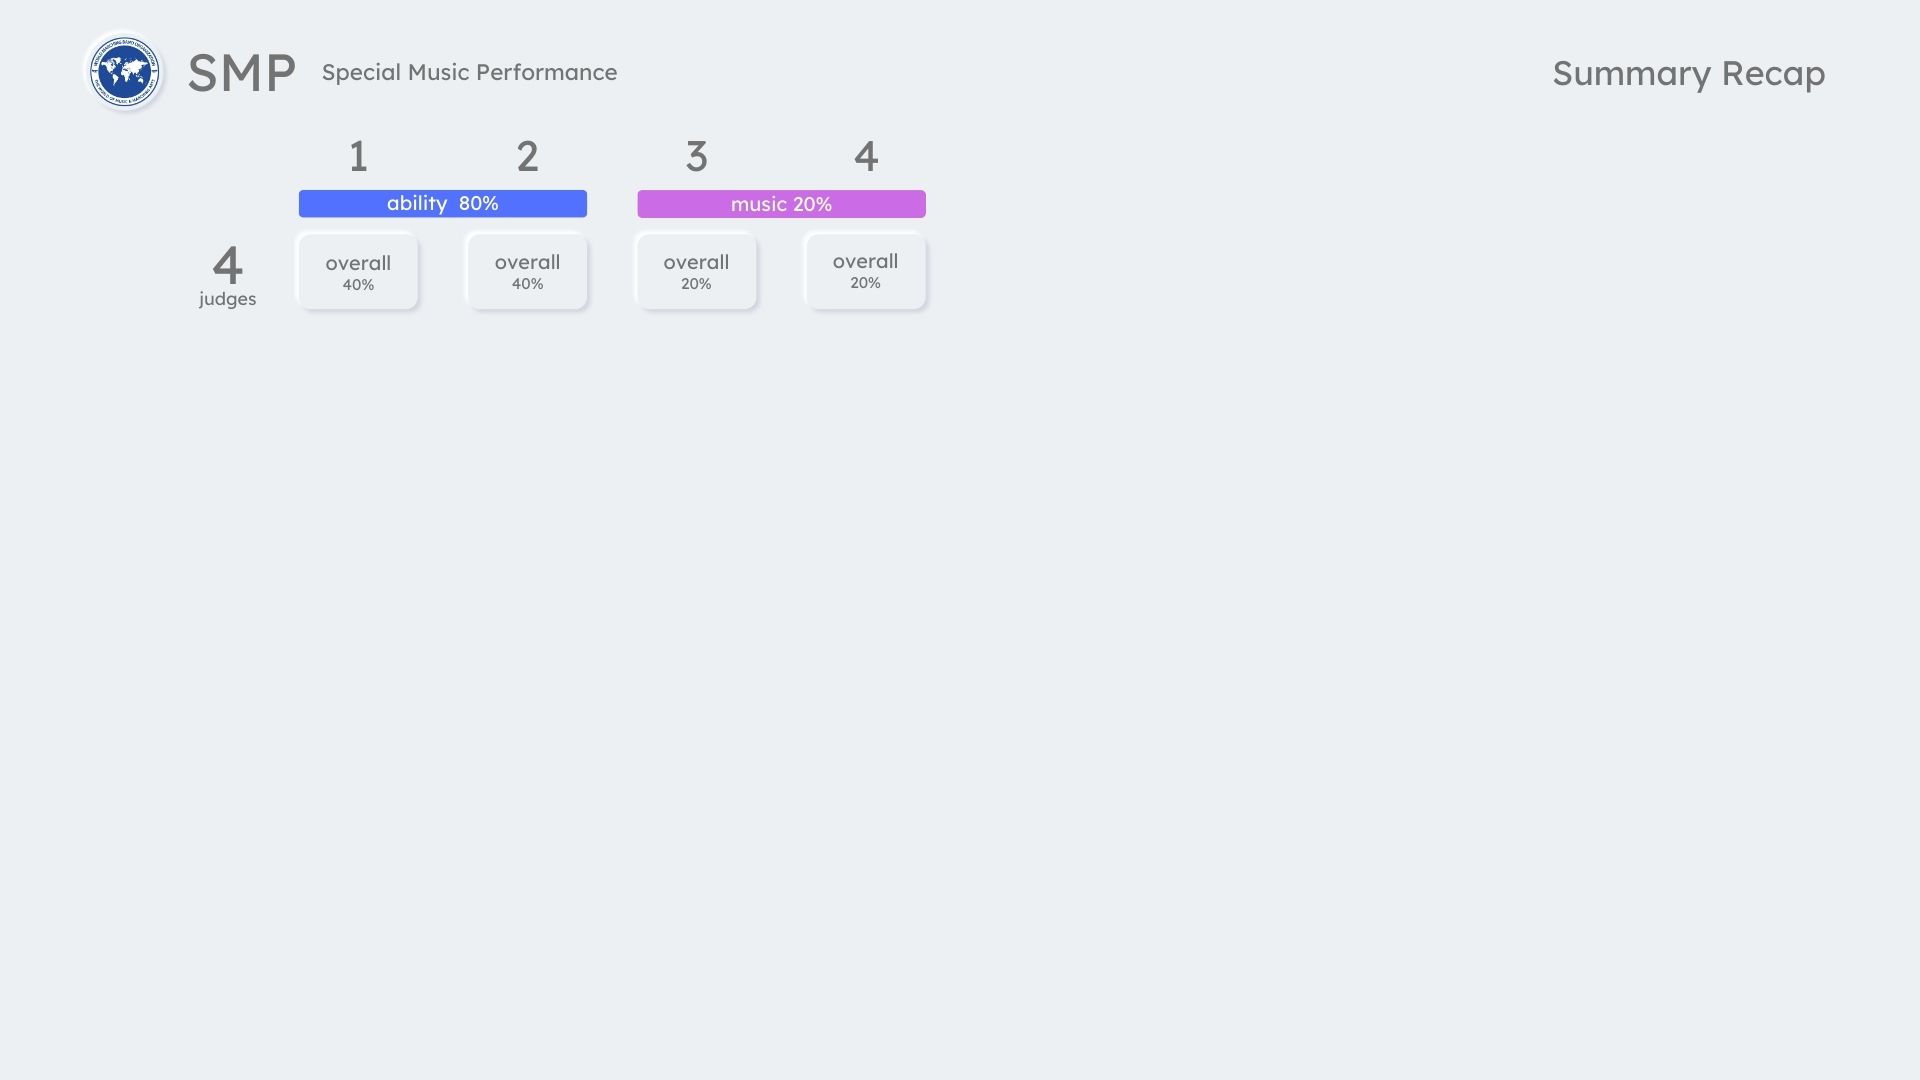
Task: Click the word 'ability' in blue bar
Action: click(x=417, y=203)
